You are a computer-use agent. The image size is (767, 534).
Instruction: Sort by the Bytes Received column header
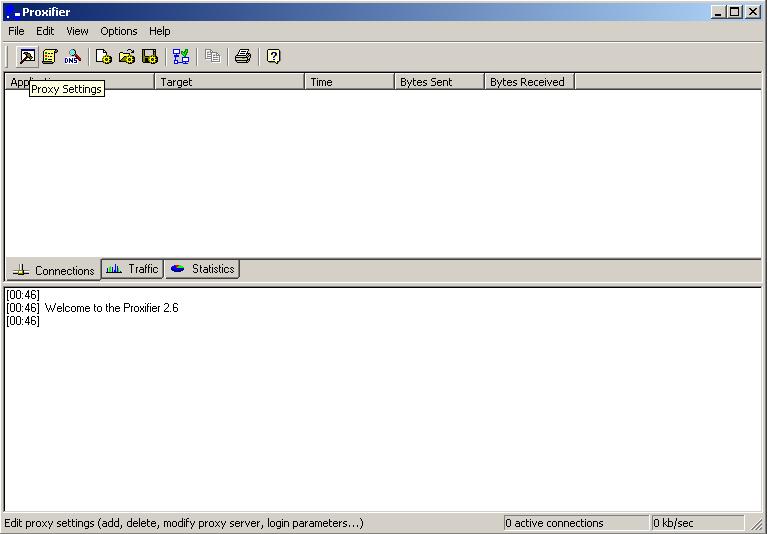point(529,82)
